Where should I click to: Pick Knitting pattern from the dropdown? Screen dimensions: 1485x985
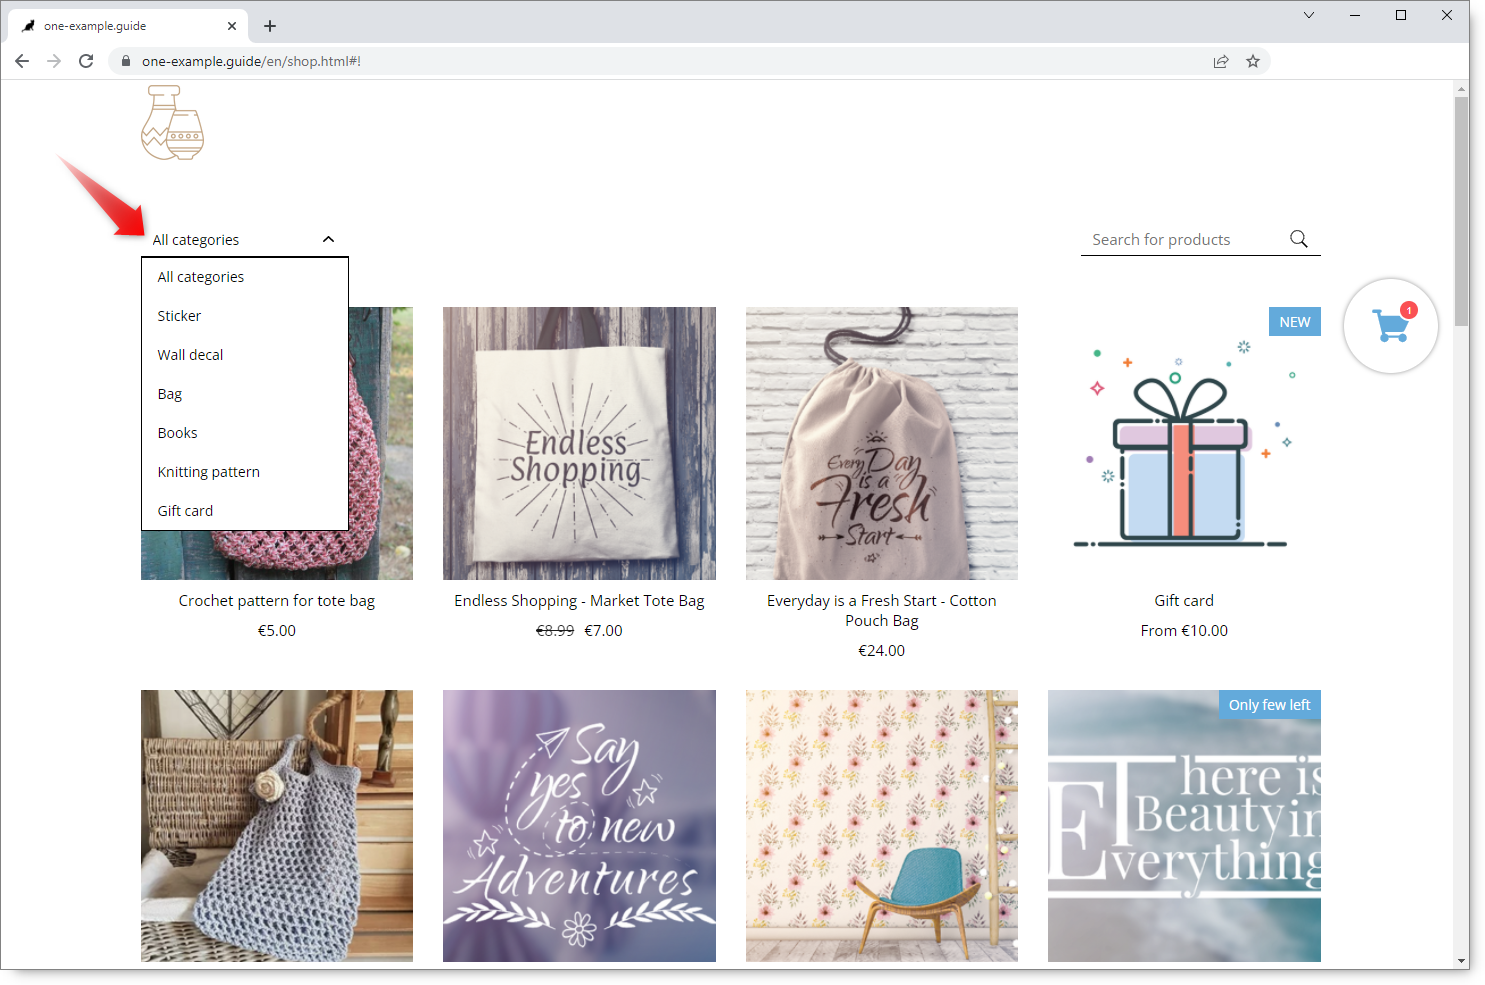(x=208, y=472)
